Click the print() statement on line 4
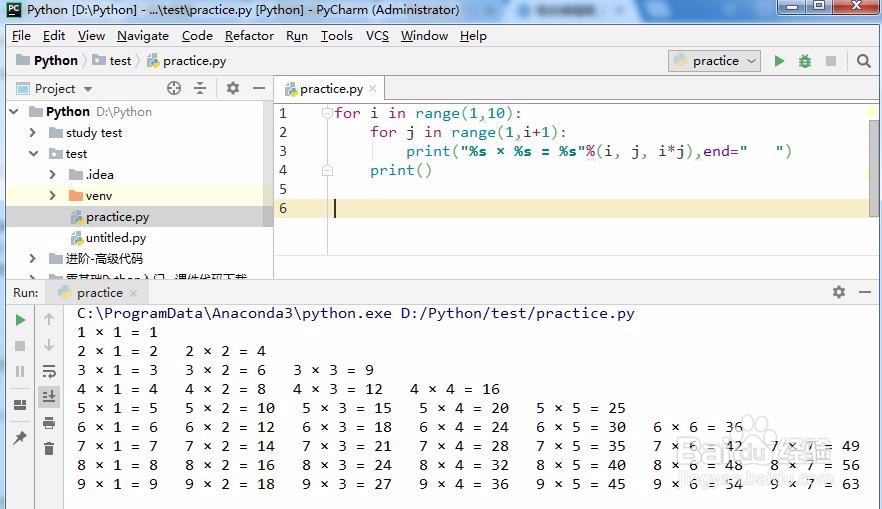The image size is (882, 509). [400, 170]
